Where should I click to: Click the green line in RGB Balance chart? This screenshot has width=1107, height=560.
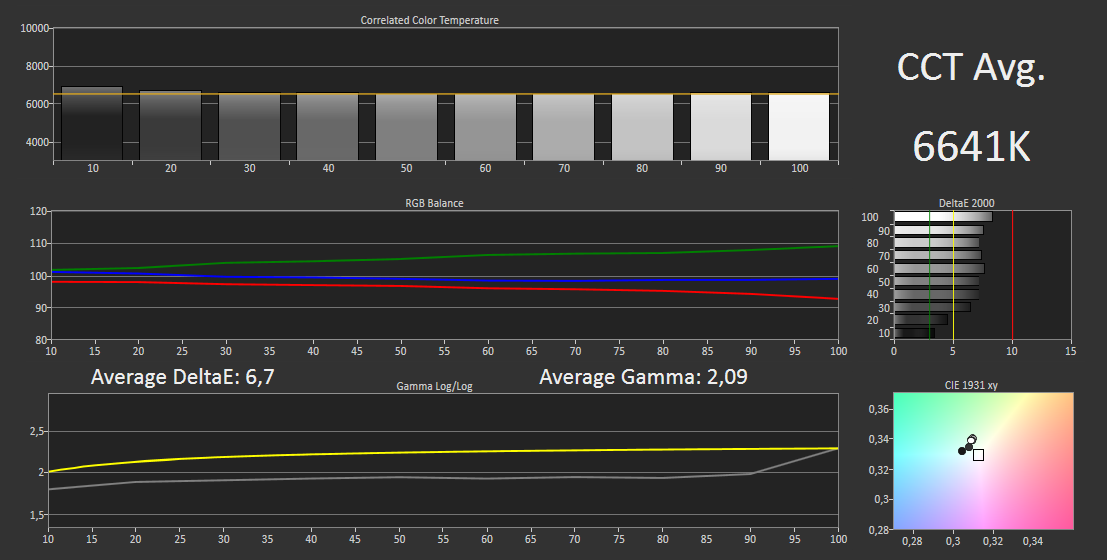point(445,257)
